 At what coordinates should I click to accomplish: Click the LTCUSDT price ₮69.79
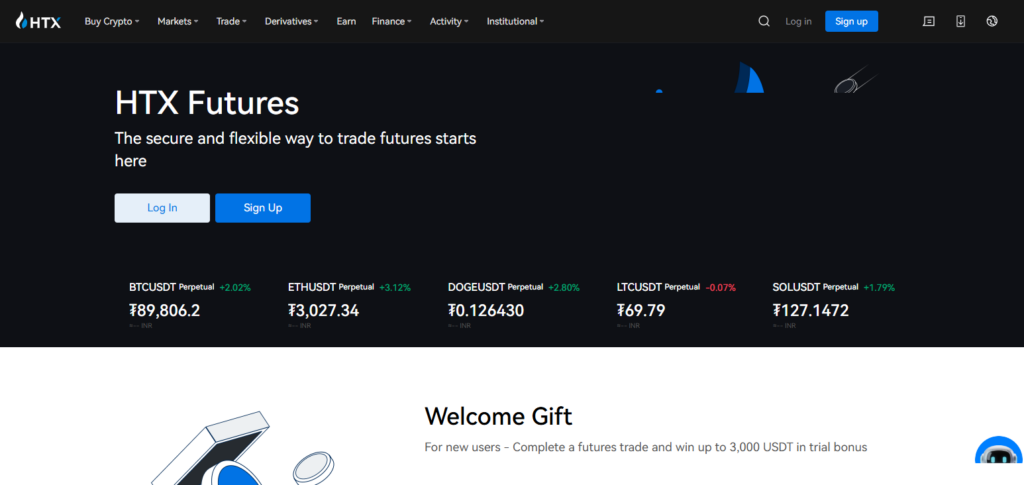pyautogui.click(x=641, y=310)
